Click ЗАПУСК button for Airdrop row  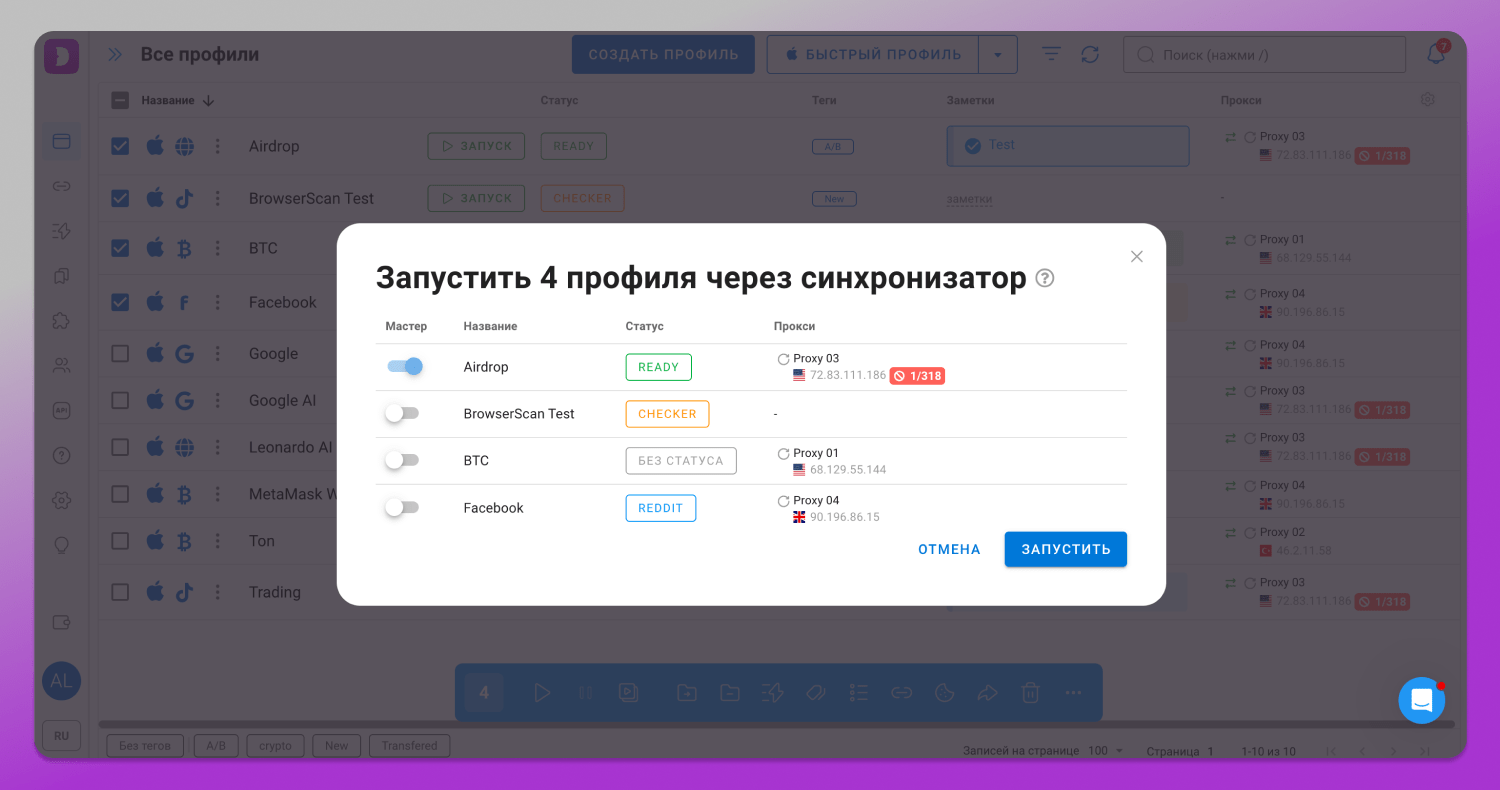(x=476, y=146)
